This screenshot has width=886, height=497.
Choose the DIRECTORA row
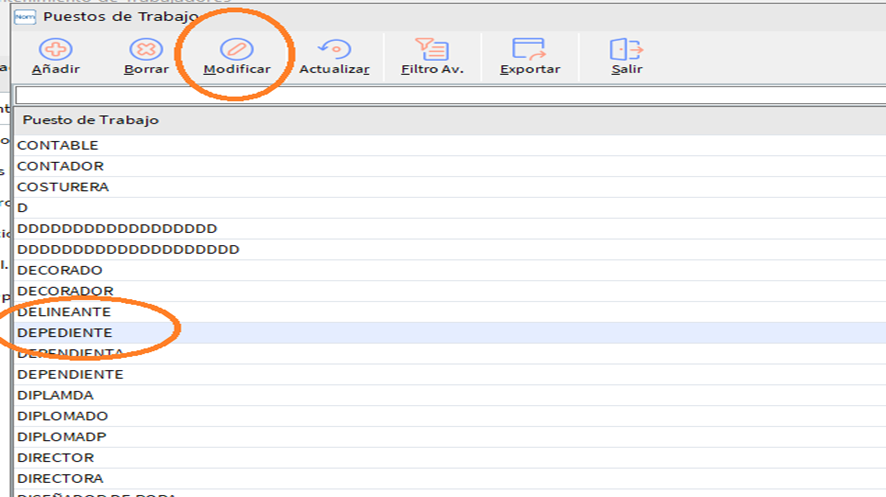tap(60, 478)
